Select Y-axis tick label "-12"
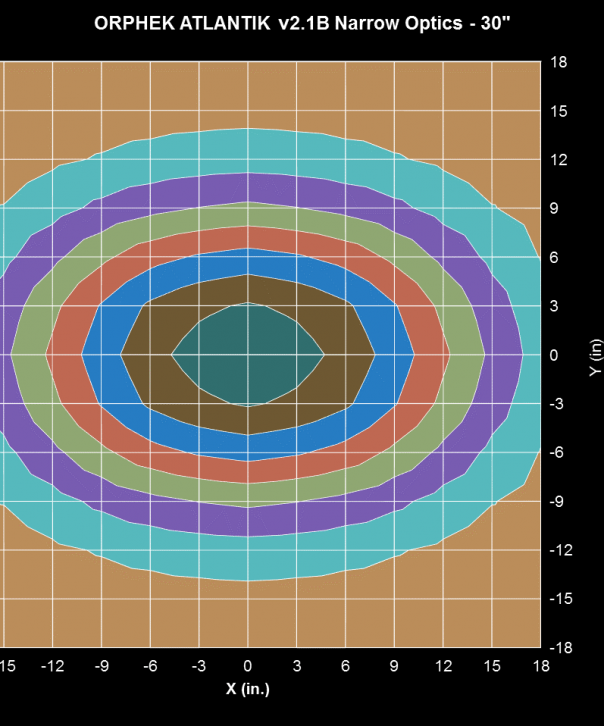604x726 pixels. tap(561, 550)
